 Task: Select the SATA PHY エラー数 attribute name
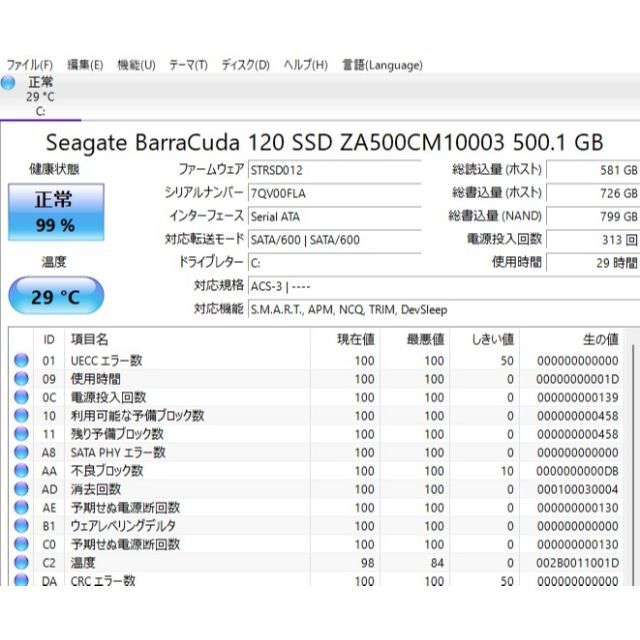118,452
